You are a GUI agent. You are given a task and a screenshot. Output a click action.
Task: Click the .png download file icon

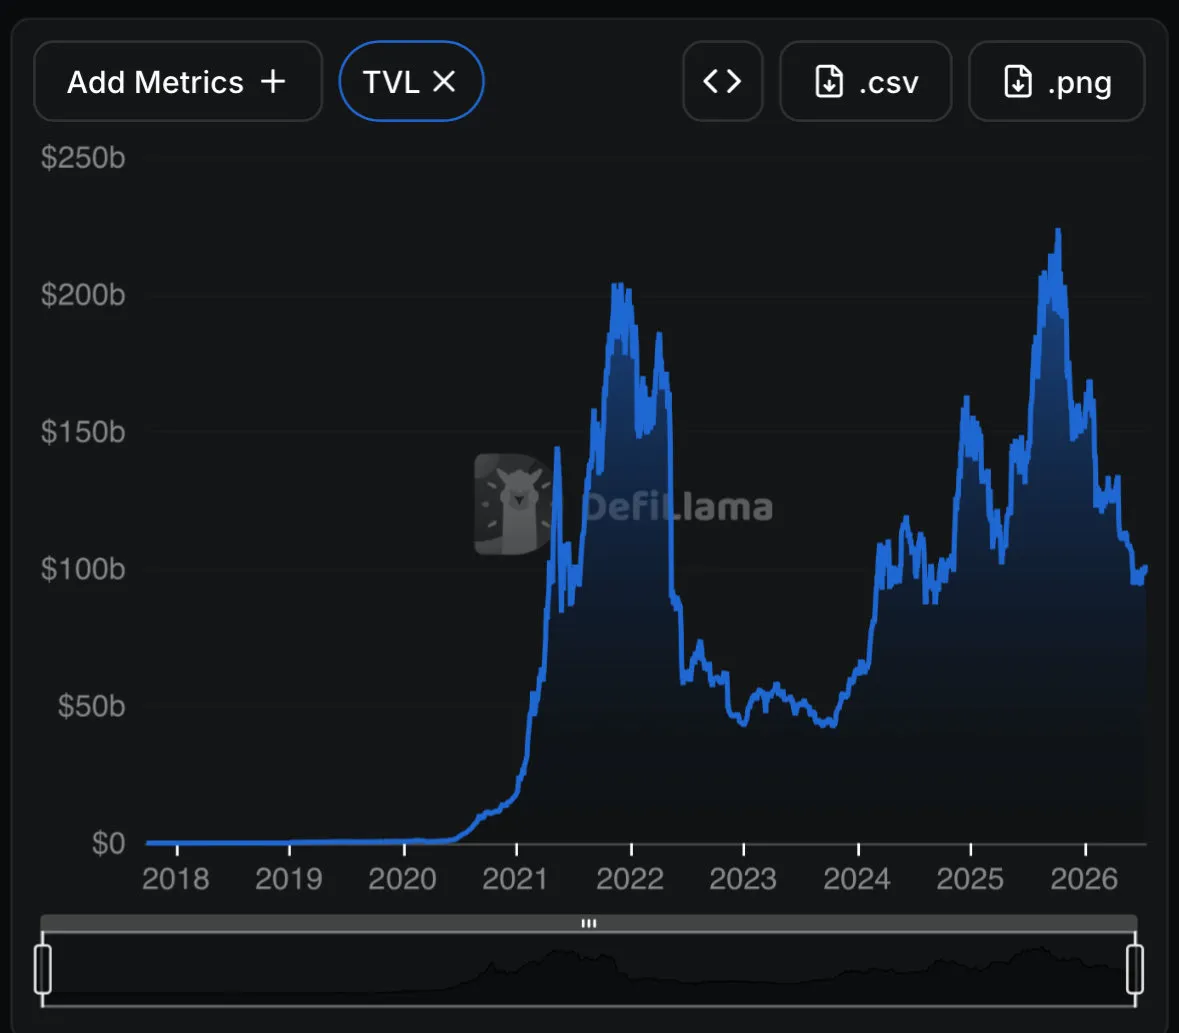click(x=1018, y=81)
